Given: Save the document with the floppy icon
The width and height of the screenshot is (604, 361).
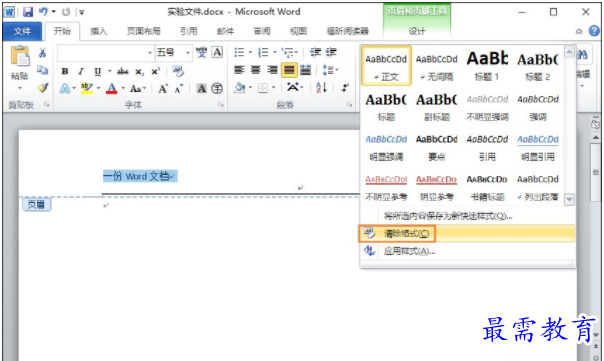Looking at the screenshot, I should 28,12.
